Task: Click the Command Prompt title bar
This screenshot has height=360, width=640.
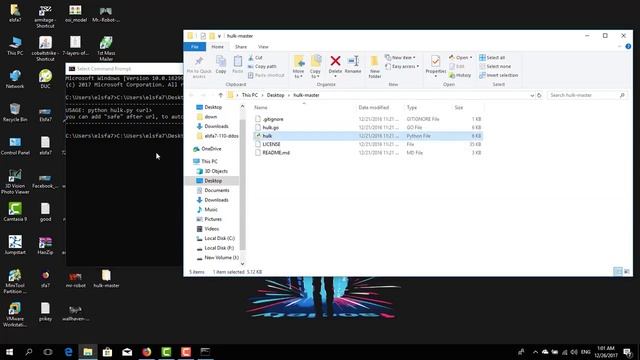Action: tap(124, 69)
